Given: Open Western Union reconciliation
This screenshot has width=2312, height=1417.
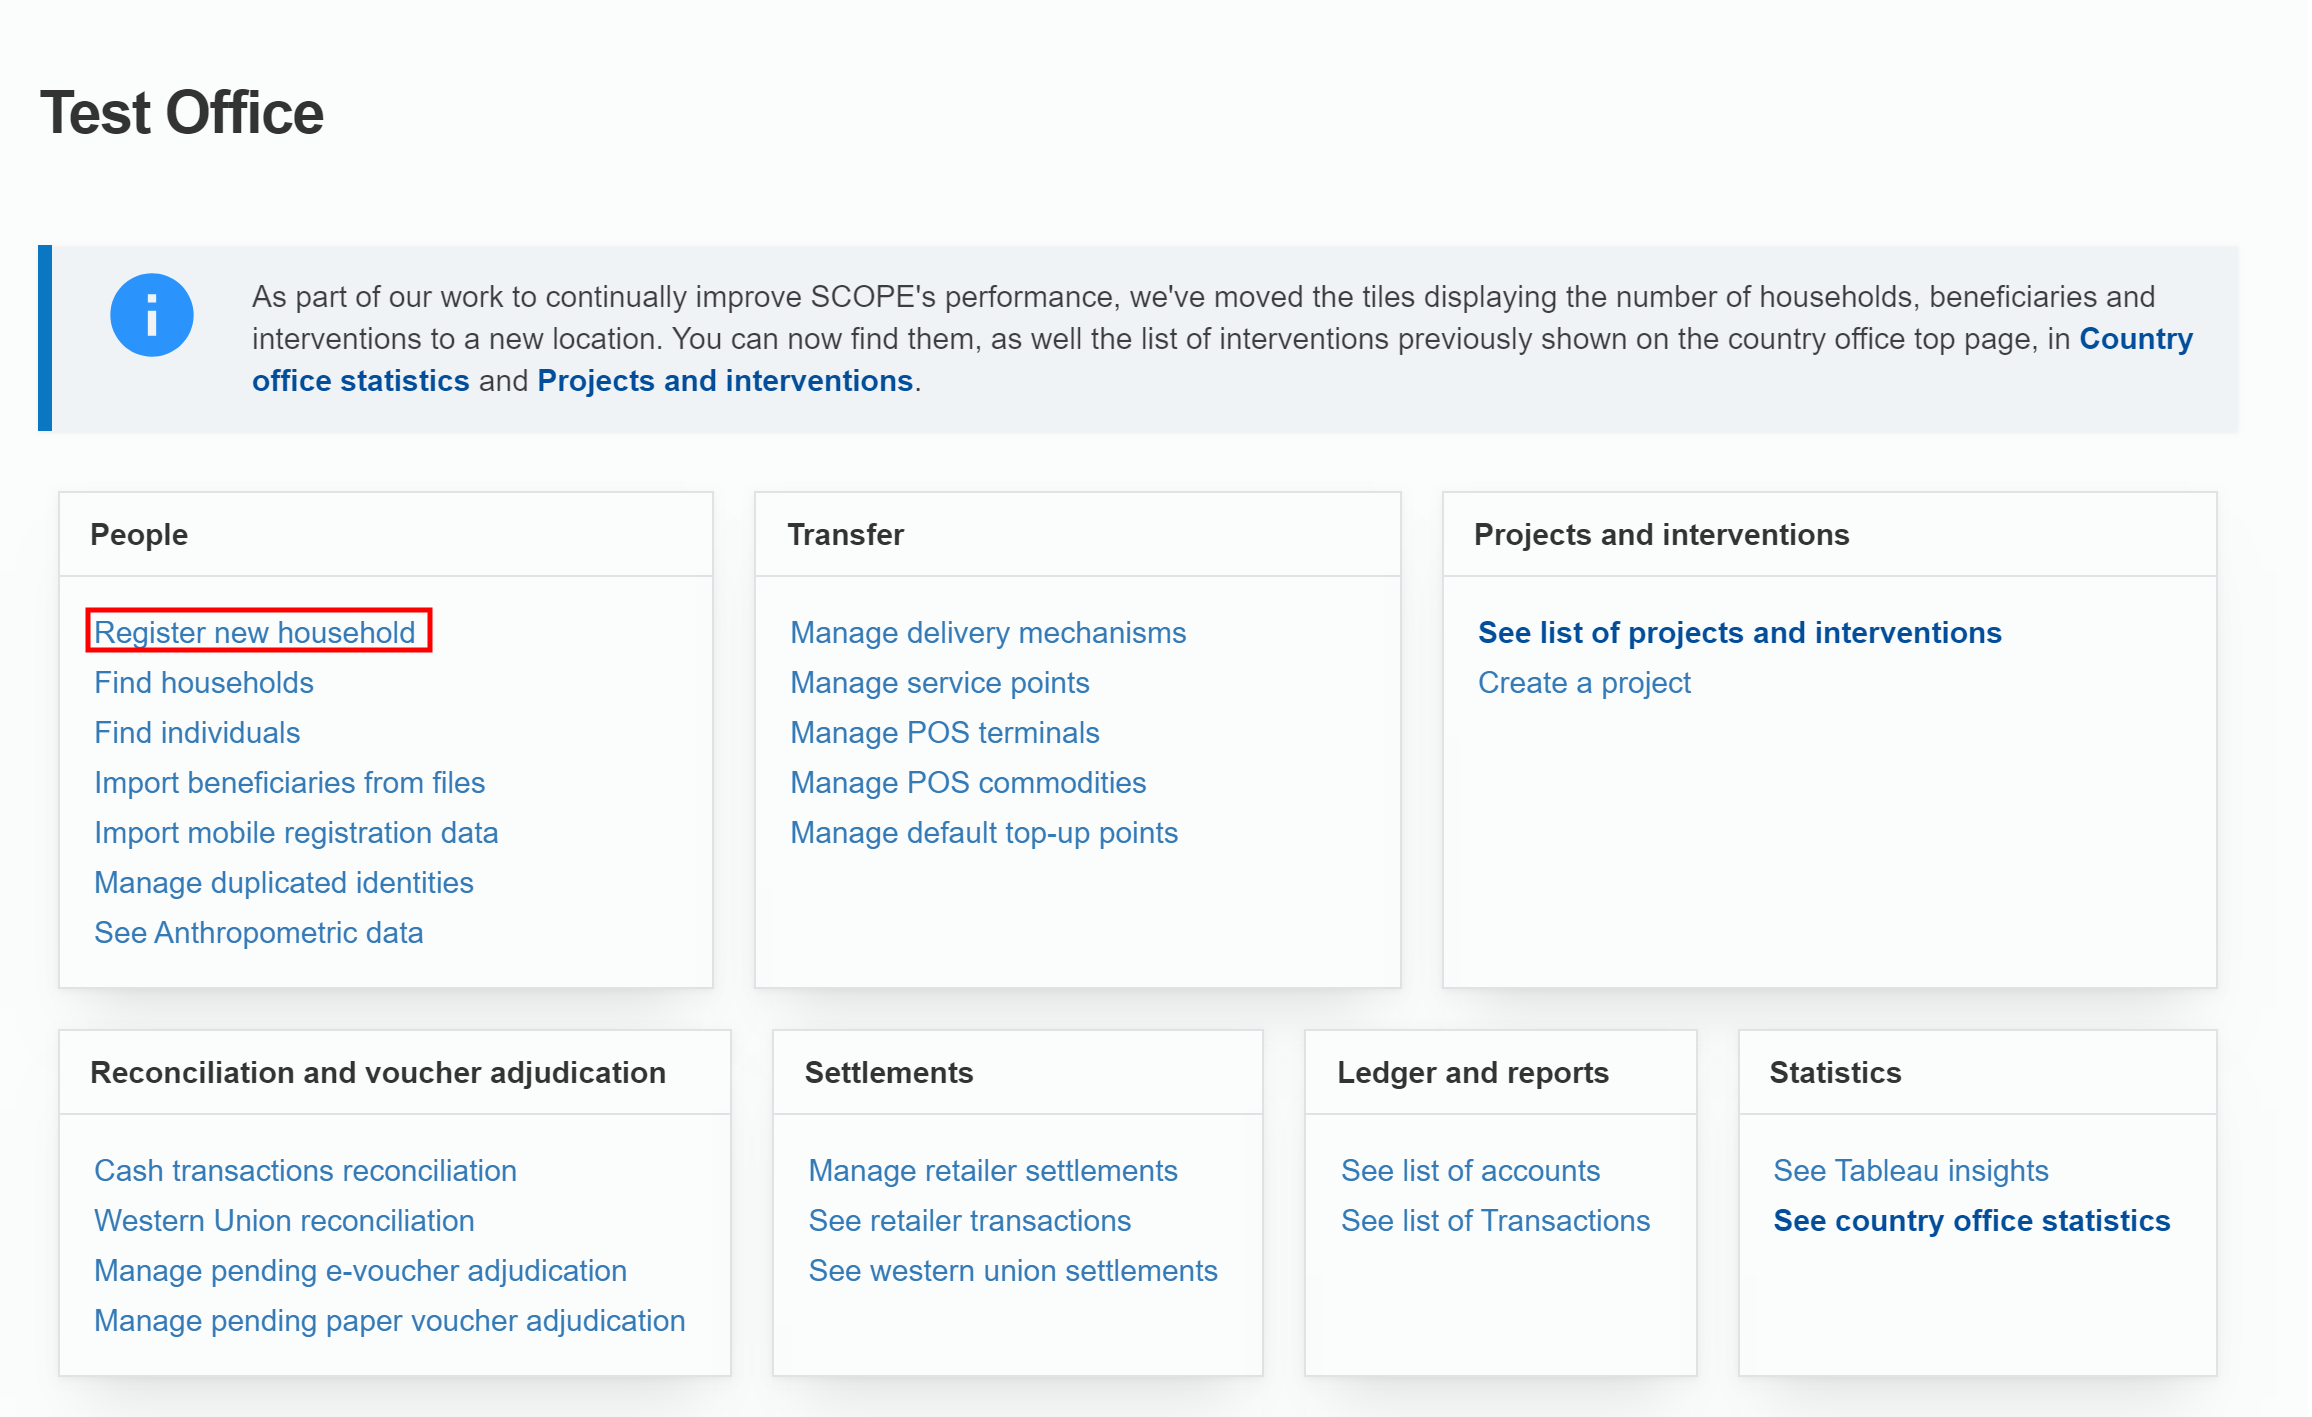Looking at the screenshot, I should coord(284,1220).
